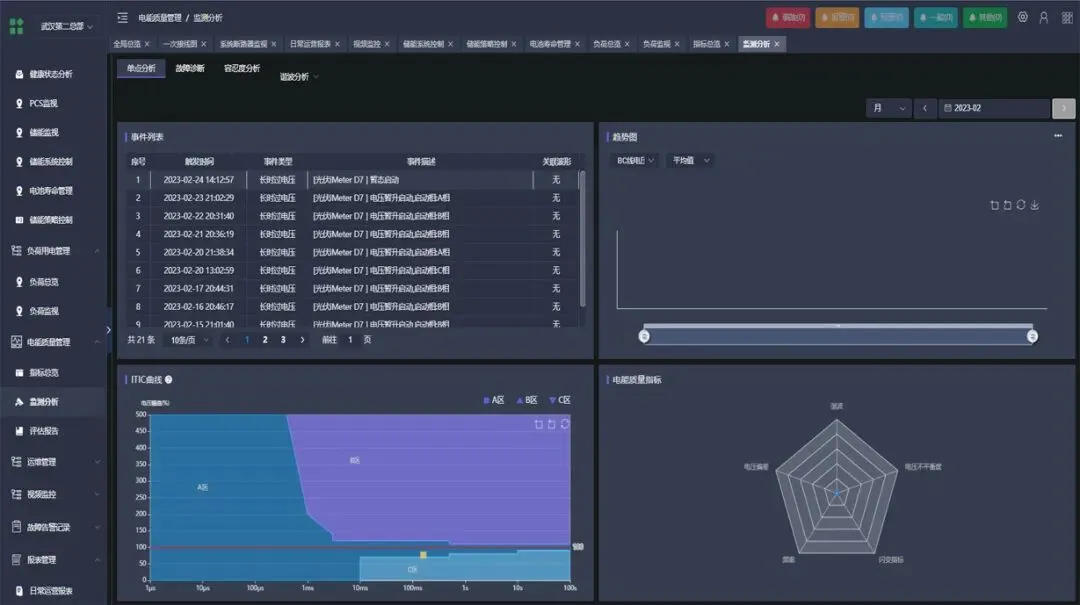The height and width of the screenshot is (605, 1080).
Task: Toggle the B区 legend series on ITIC chart
Action: [527, 400]
